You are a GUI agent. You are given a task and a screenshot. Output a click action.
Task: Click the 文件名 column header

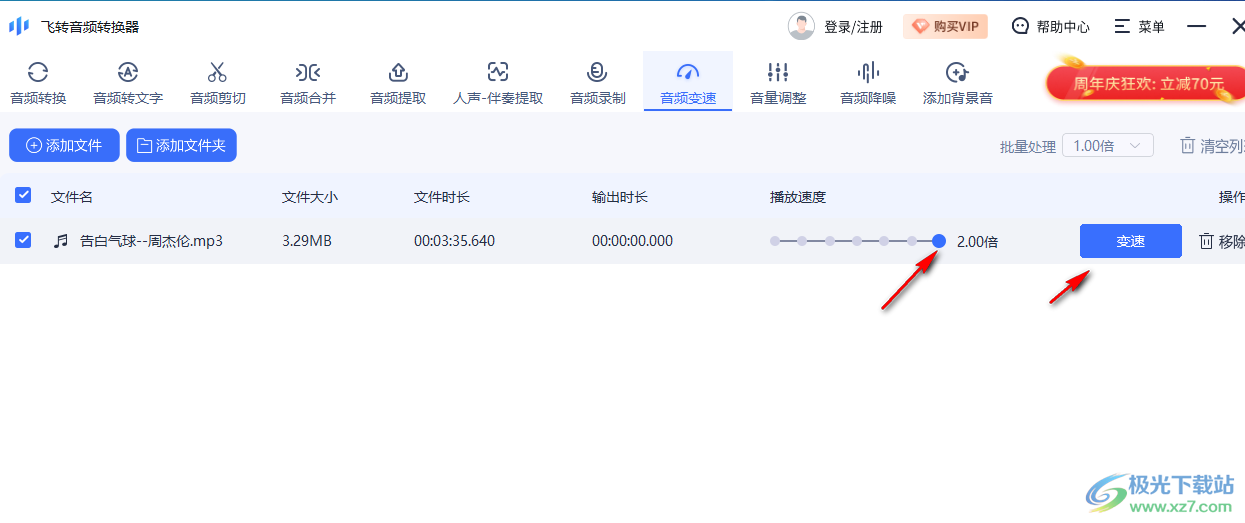pos(72,197)
